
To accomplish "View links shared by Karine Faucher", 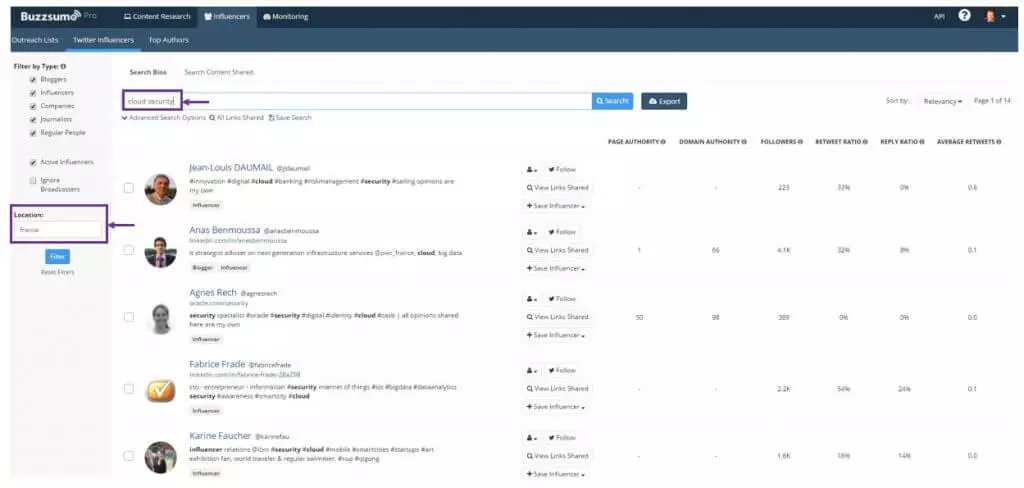I will click(x=557, y=456).
